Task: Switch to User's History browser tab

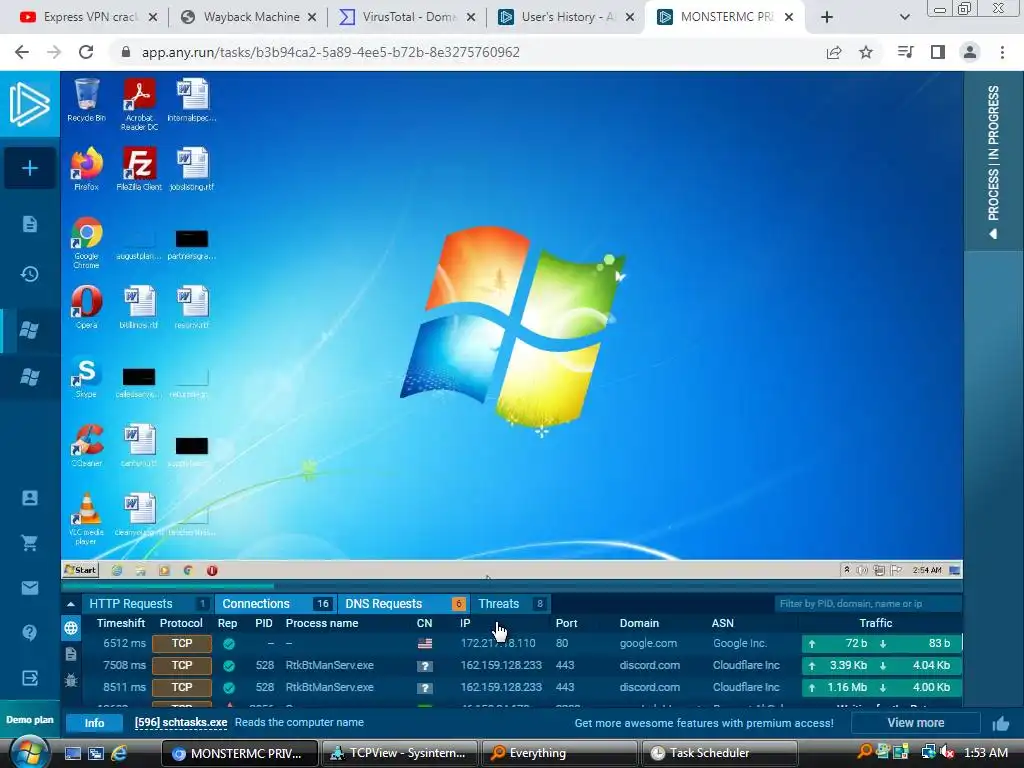Action: 566,17
